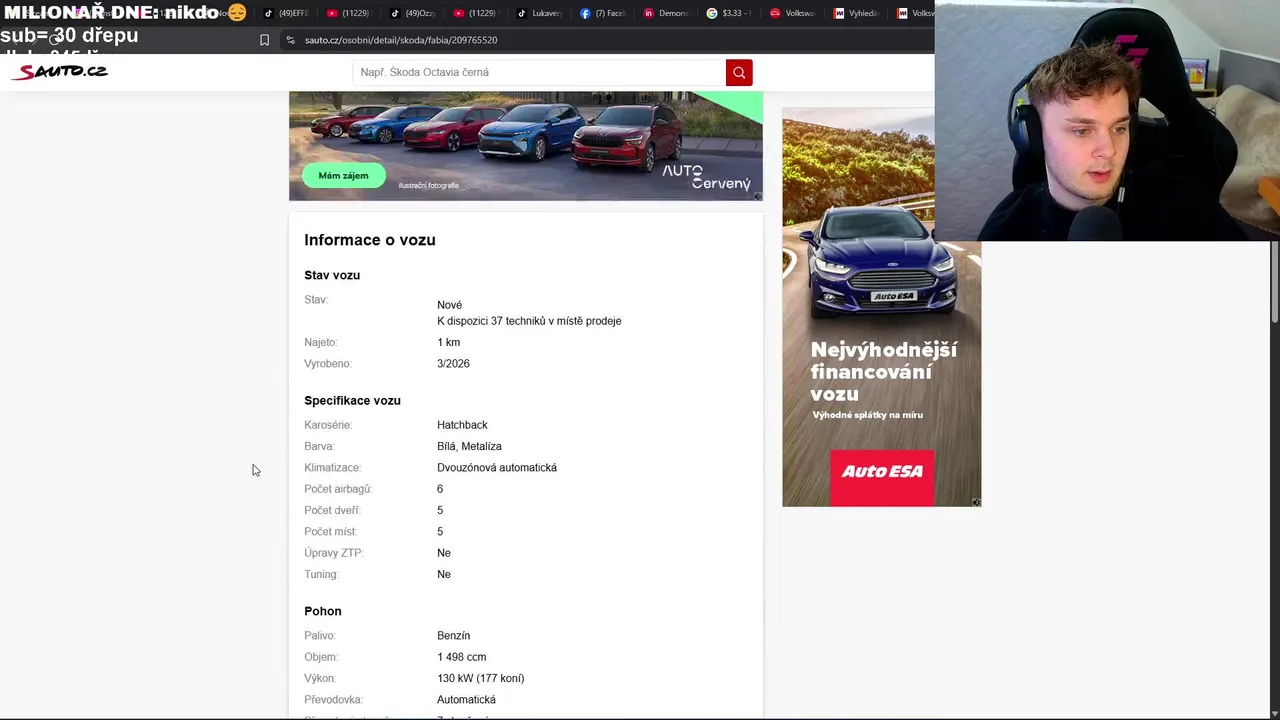The width and height of the screenshot is (1280, 720).
Task: Click the 'Informace o vozu' heading
Action: click(x=370, y=240)
